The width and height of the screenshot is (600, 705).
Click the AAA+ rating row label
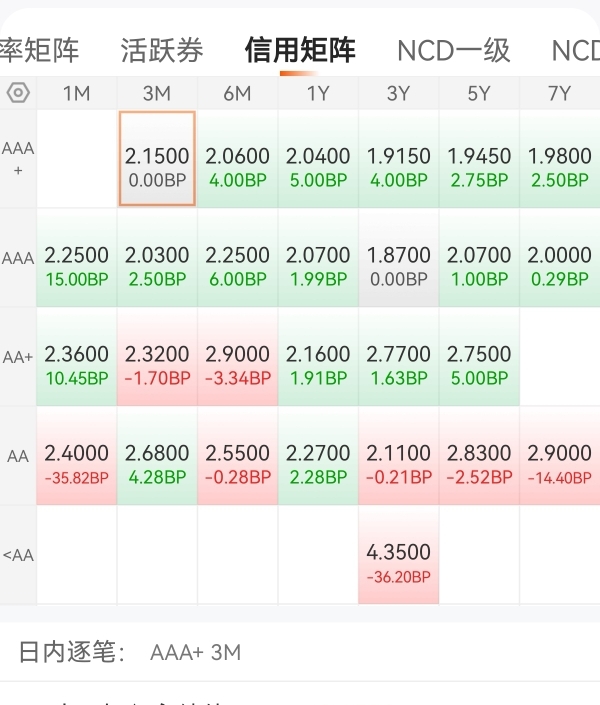point(18,159)
